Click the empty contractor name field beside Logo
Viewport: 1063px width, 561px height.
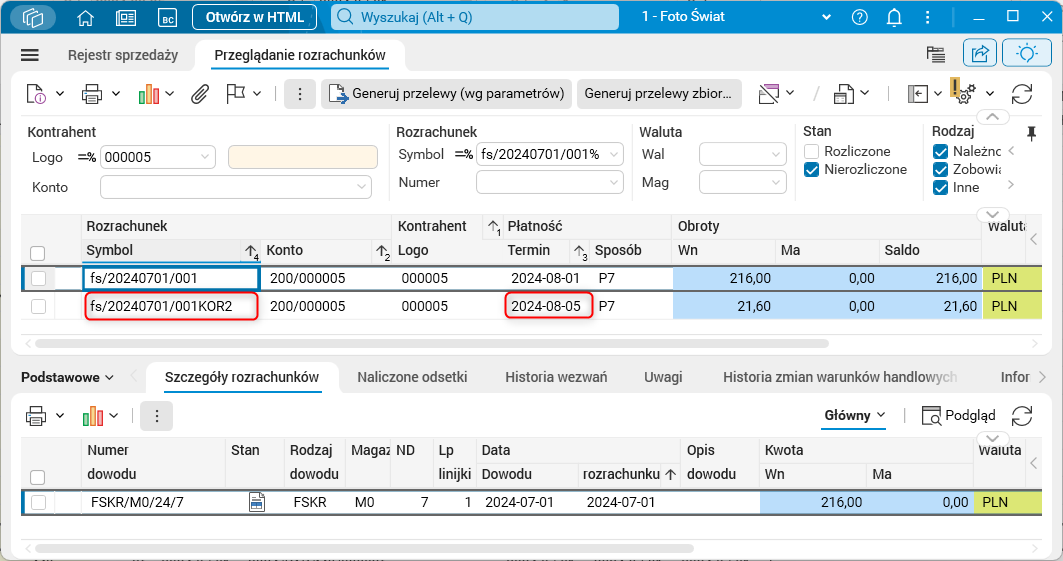[303, 157]
